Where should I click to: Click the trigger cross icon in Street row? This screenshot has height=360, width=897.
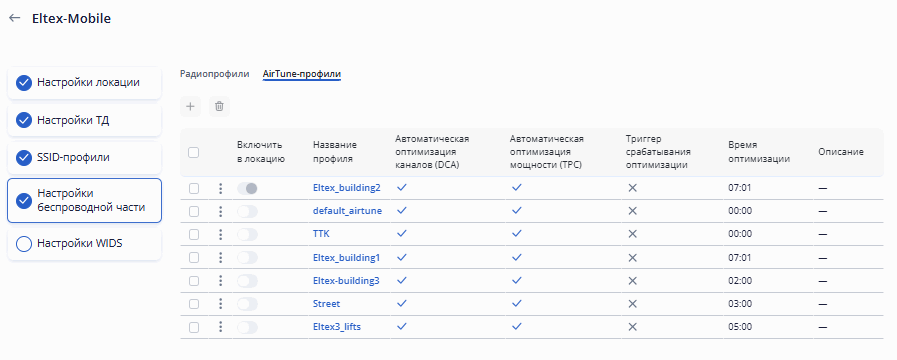632,303
